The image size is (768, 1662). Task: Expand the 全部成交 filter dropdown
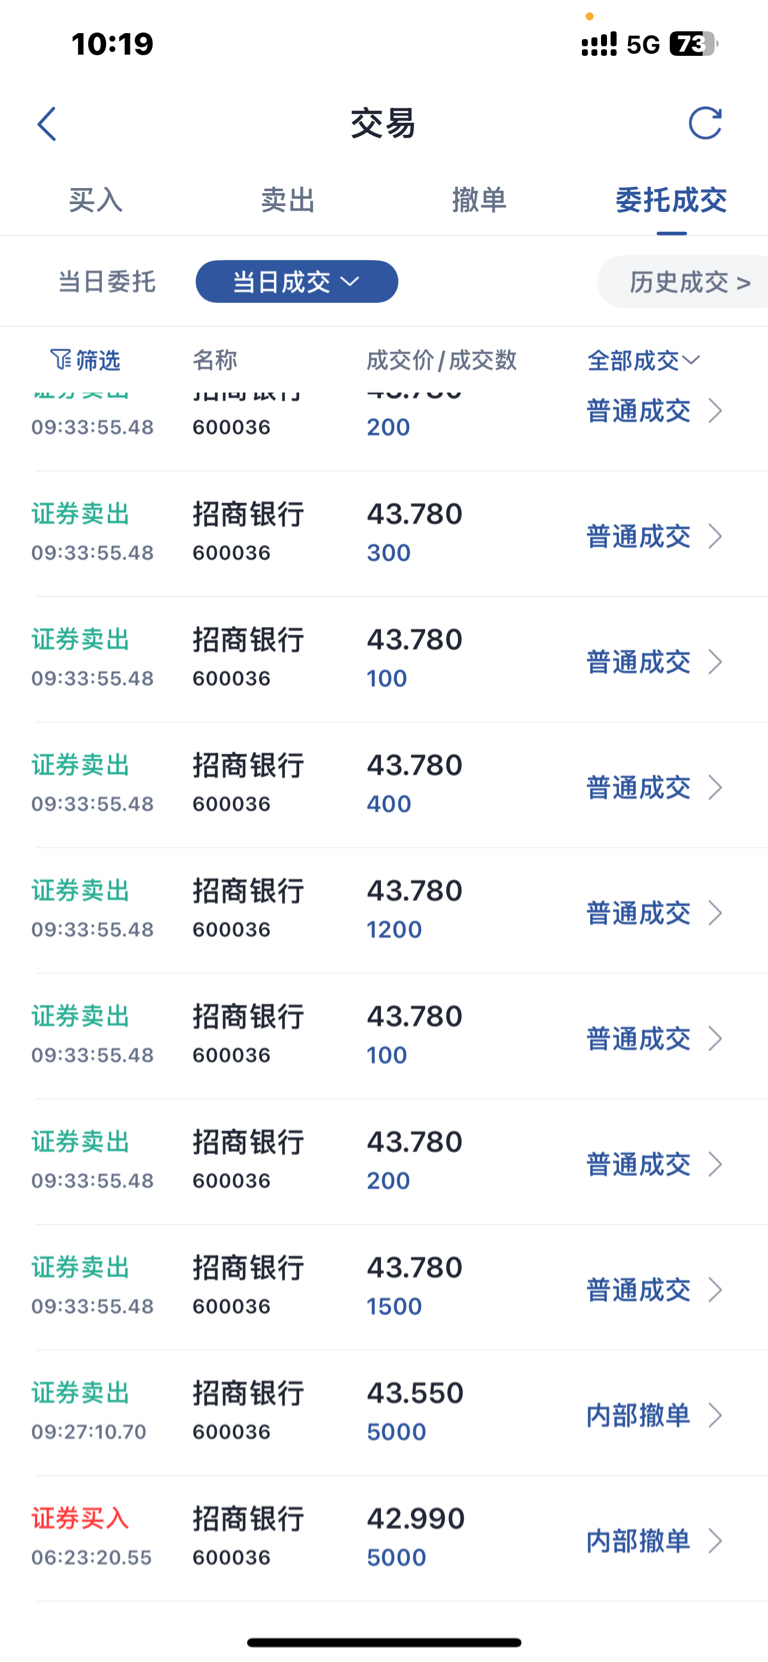point(643,360)
